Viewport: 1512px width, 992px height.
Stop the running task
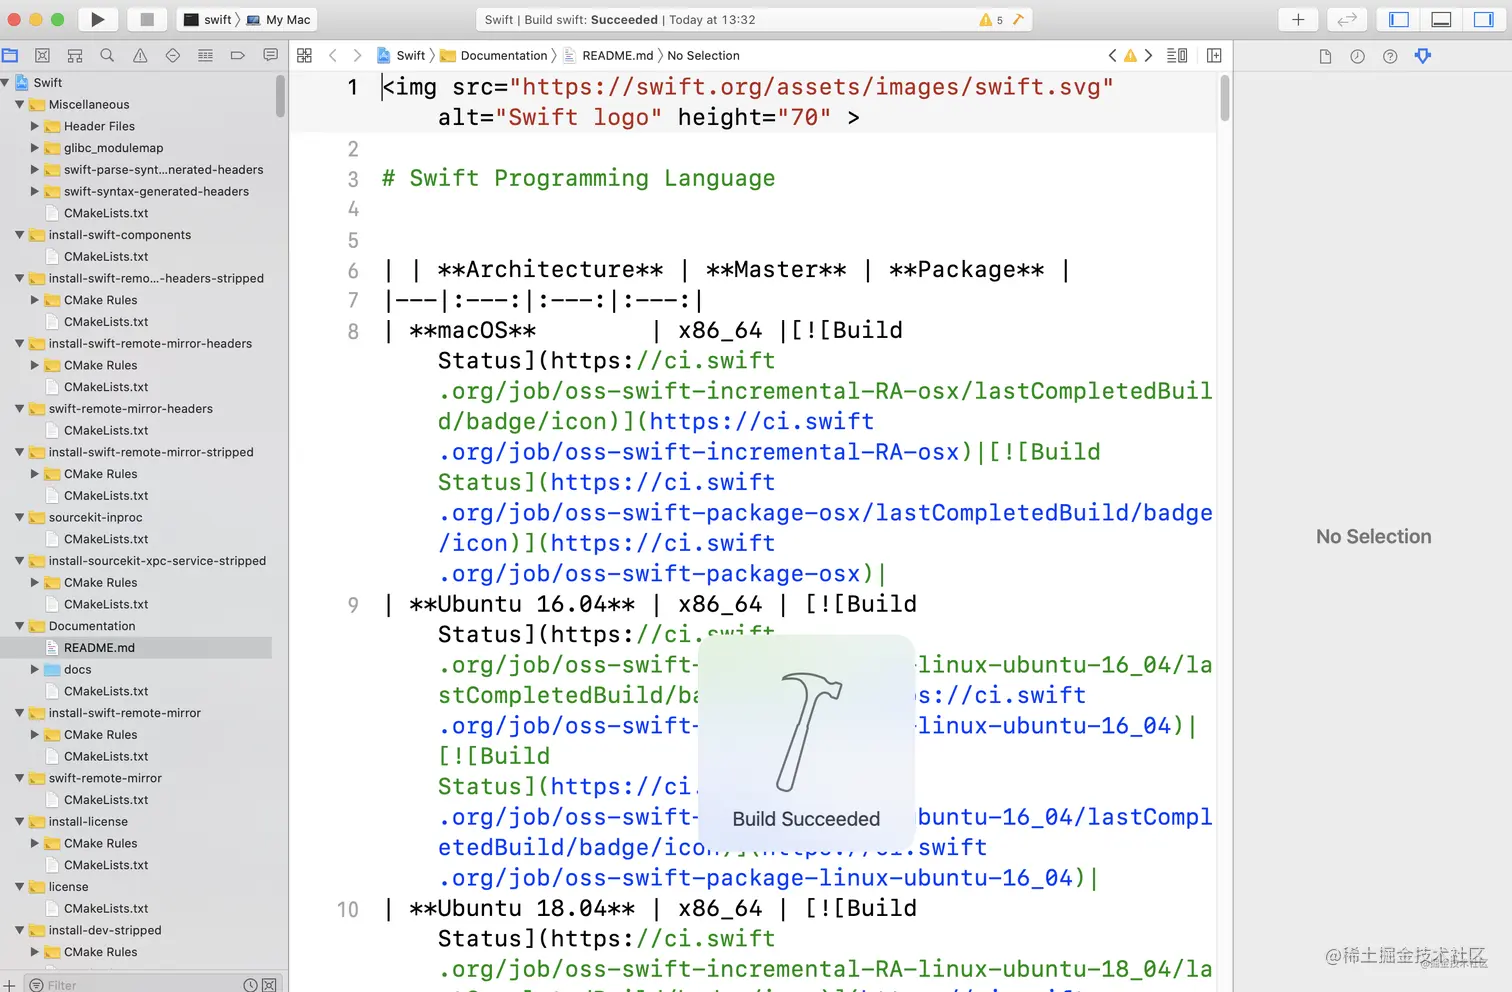coord(147,19)
